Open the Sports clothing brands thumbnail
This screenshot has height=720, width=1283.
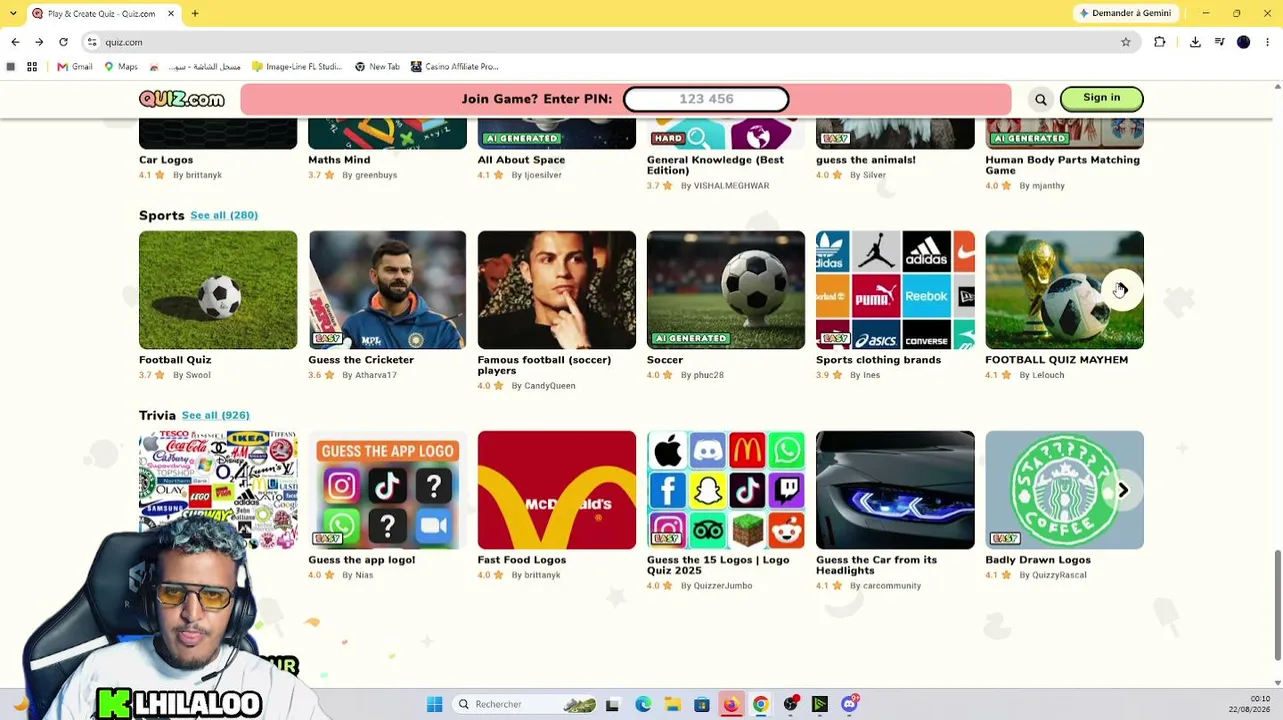click(895, 290)
